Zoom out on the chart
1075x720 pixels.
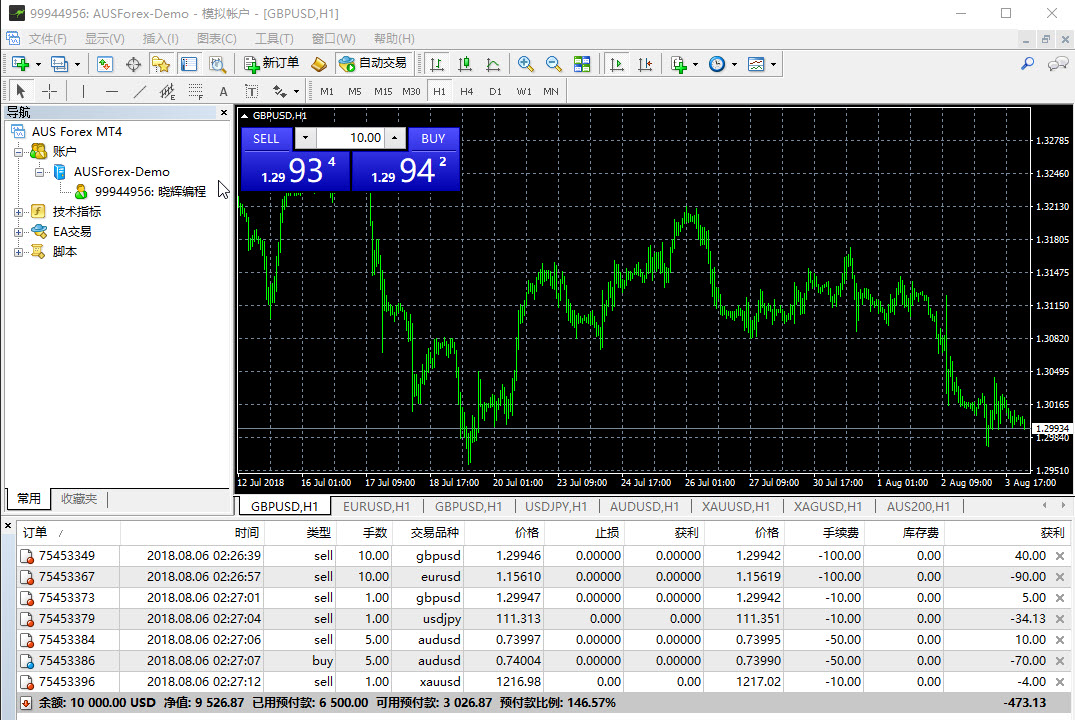point(553,64)
